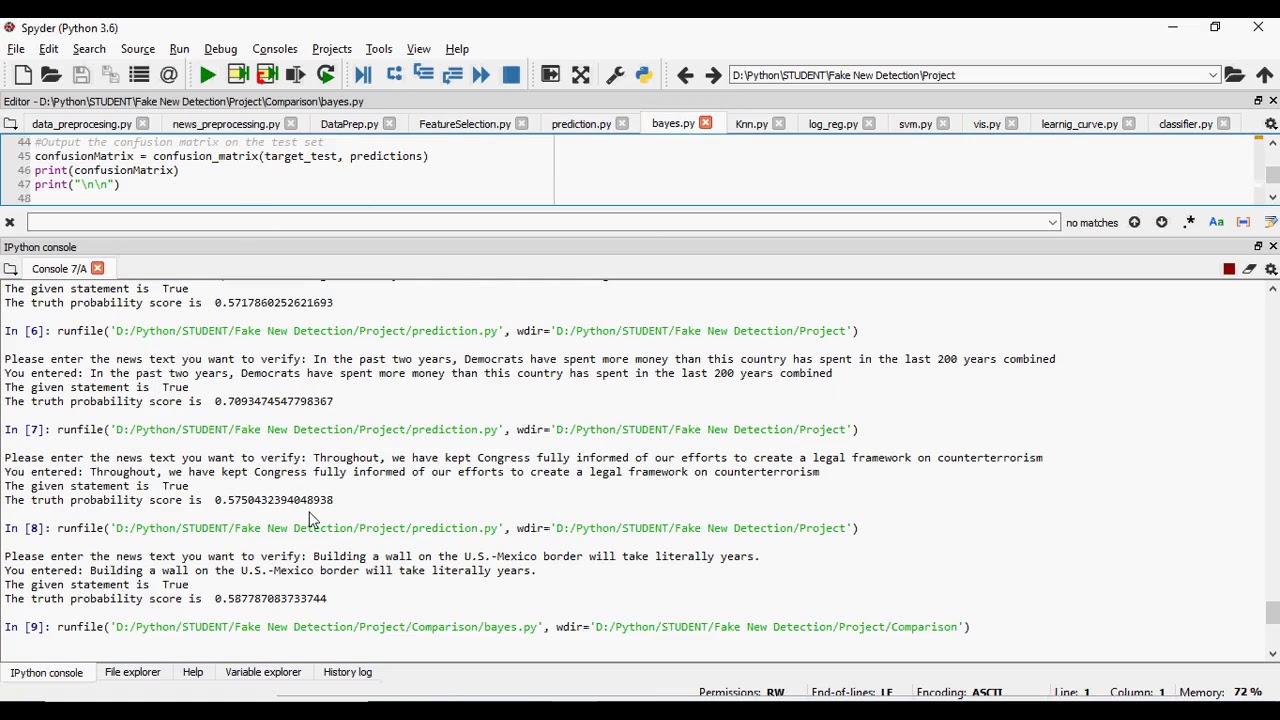Open the Run menu
The height and width of the screenshot is (720, 1280).
click(x=179, y=49)
